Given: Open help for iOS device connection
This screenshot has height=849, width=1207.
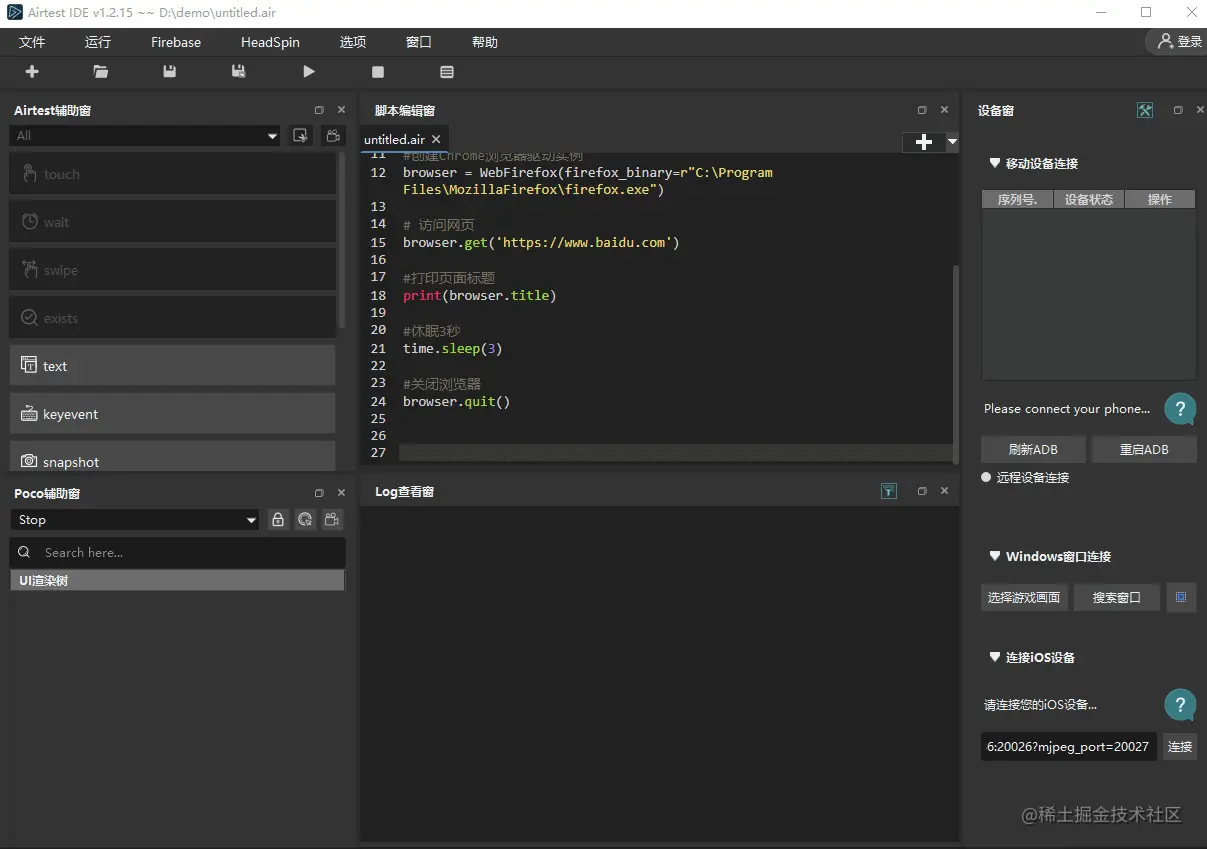Looking at the screenshot, I should click(1180, 704).
